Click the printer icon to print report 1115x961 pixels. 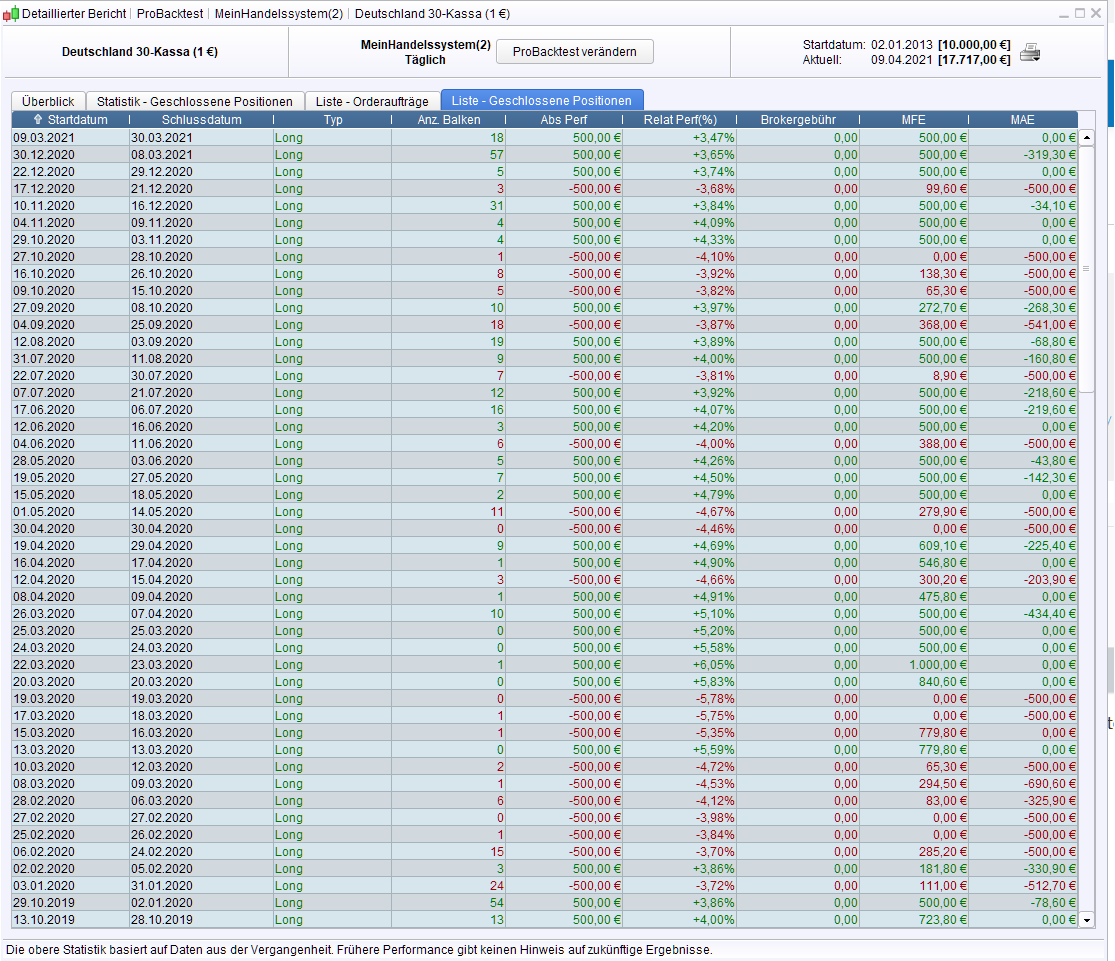click(1030, 53)
